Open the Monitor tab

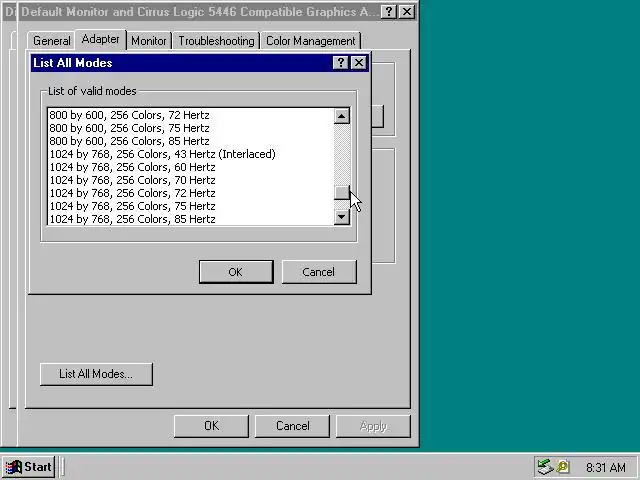(149, 41)
